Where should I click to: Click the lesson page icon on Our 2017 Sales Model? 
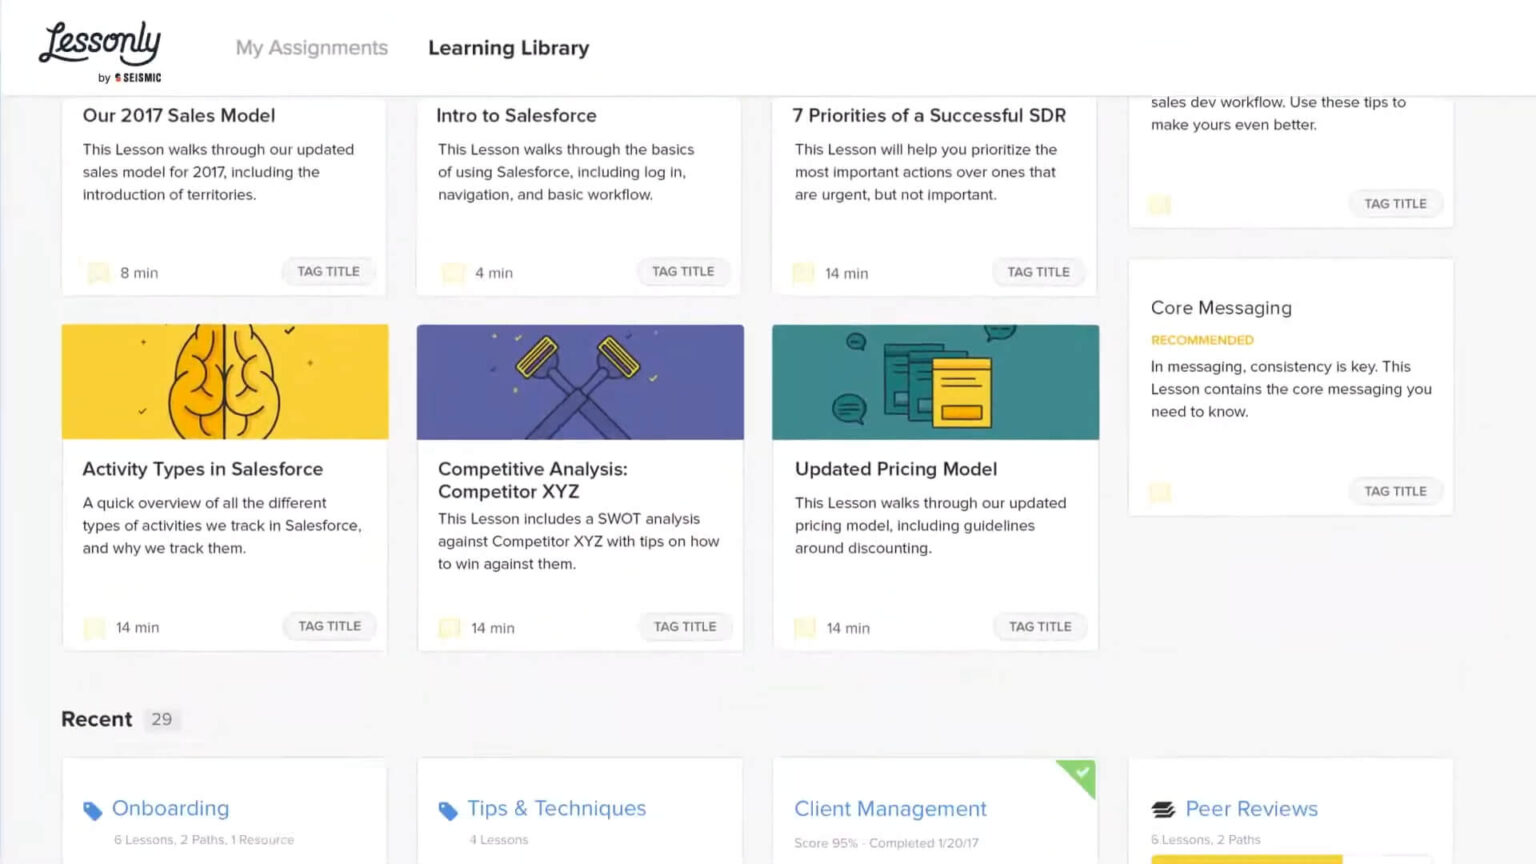click(97, 271)
